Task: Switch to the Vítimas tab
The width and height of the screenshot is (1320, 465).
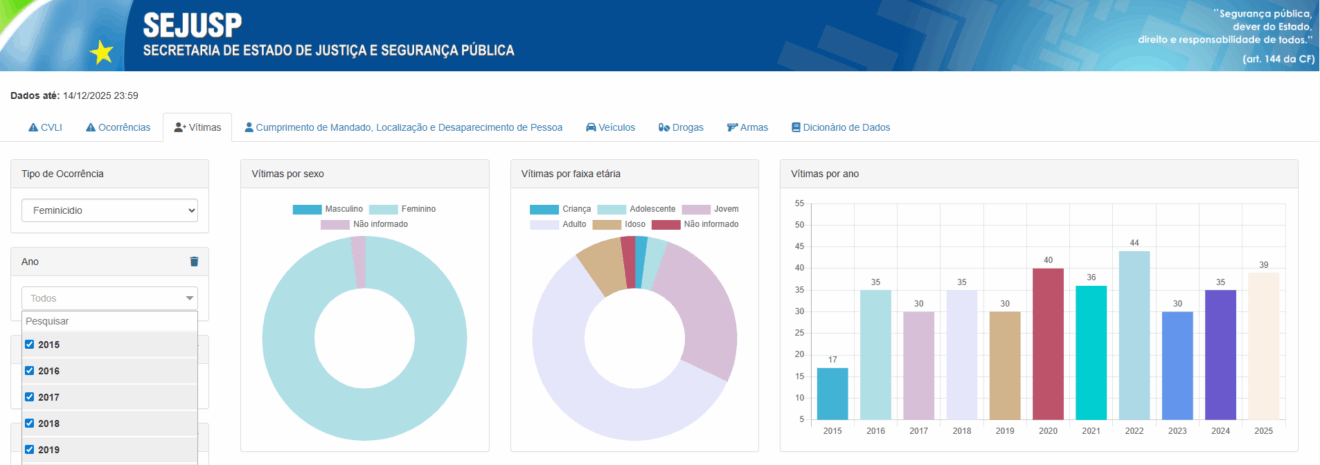Action: tap(197, 128)
